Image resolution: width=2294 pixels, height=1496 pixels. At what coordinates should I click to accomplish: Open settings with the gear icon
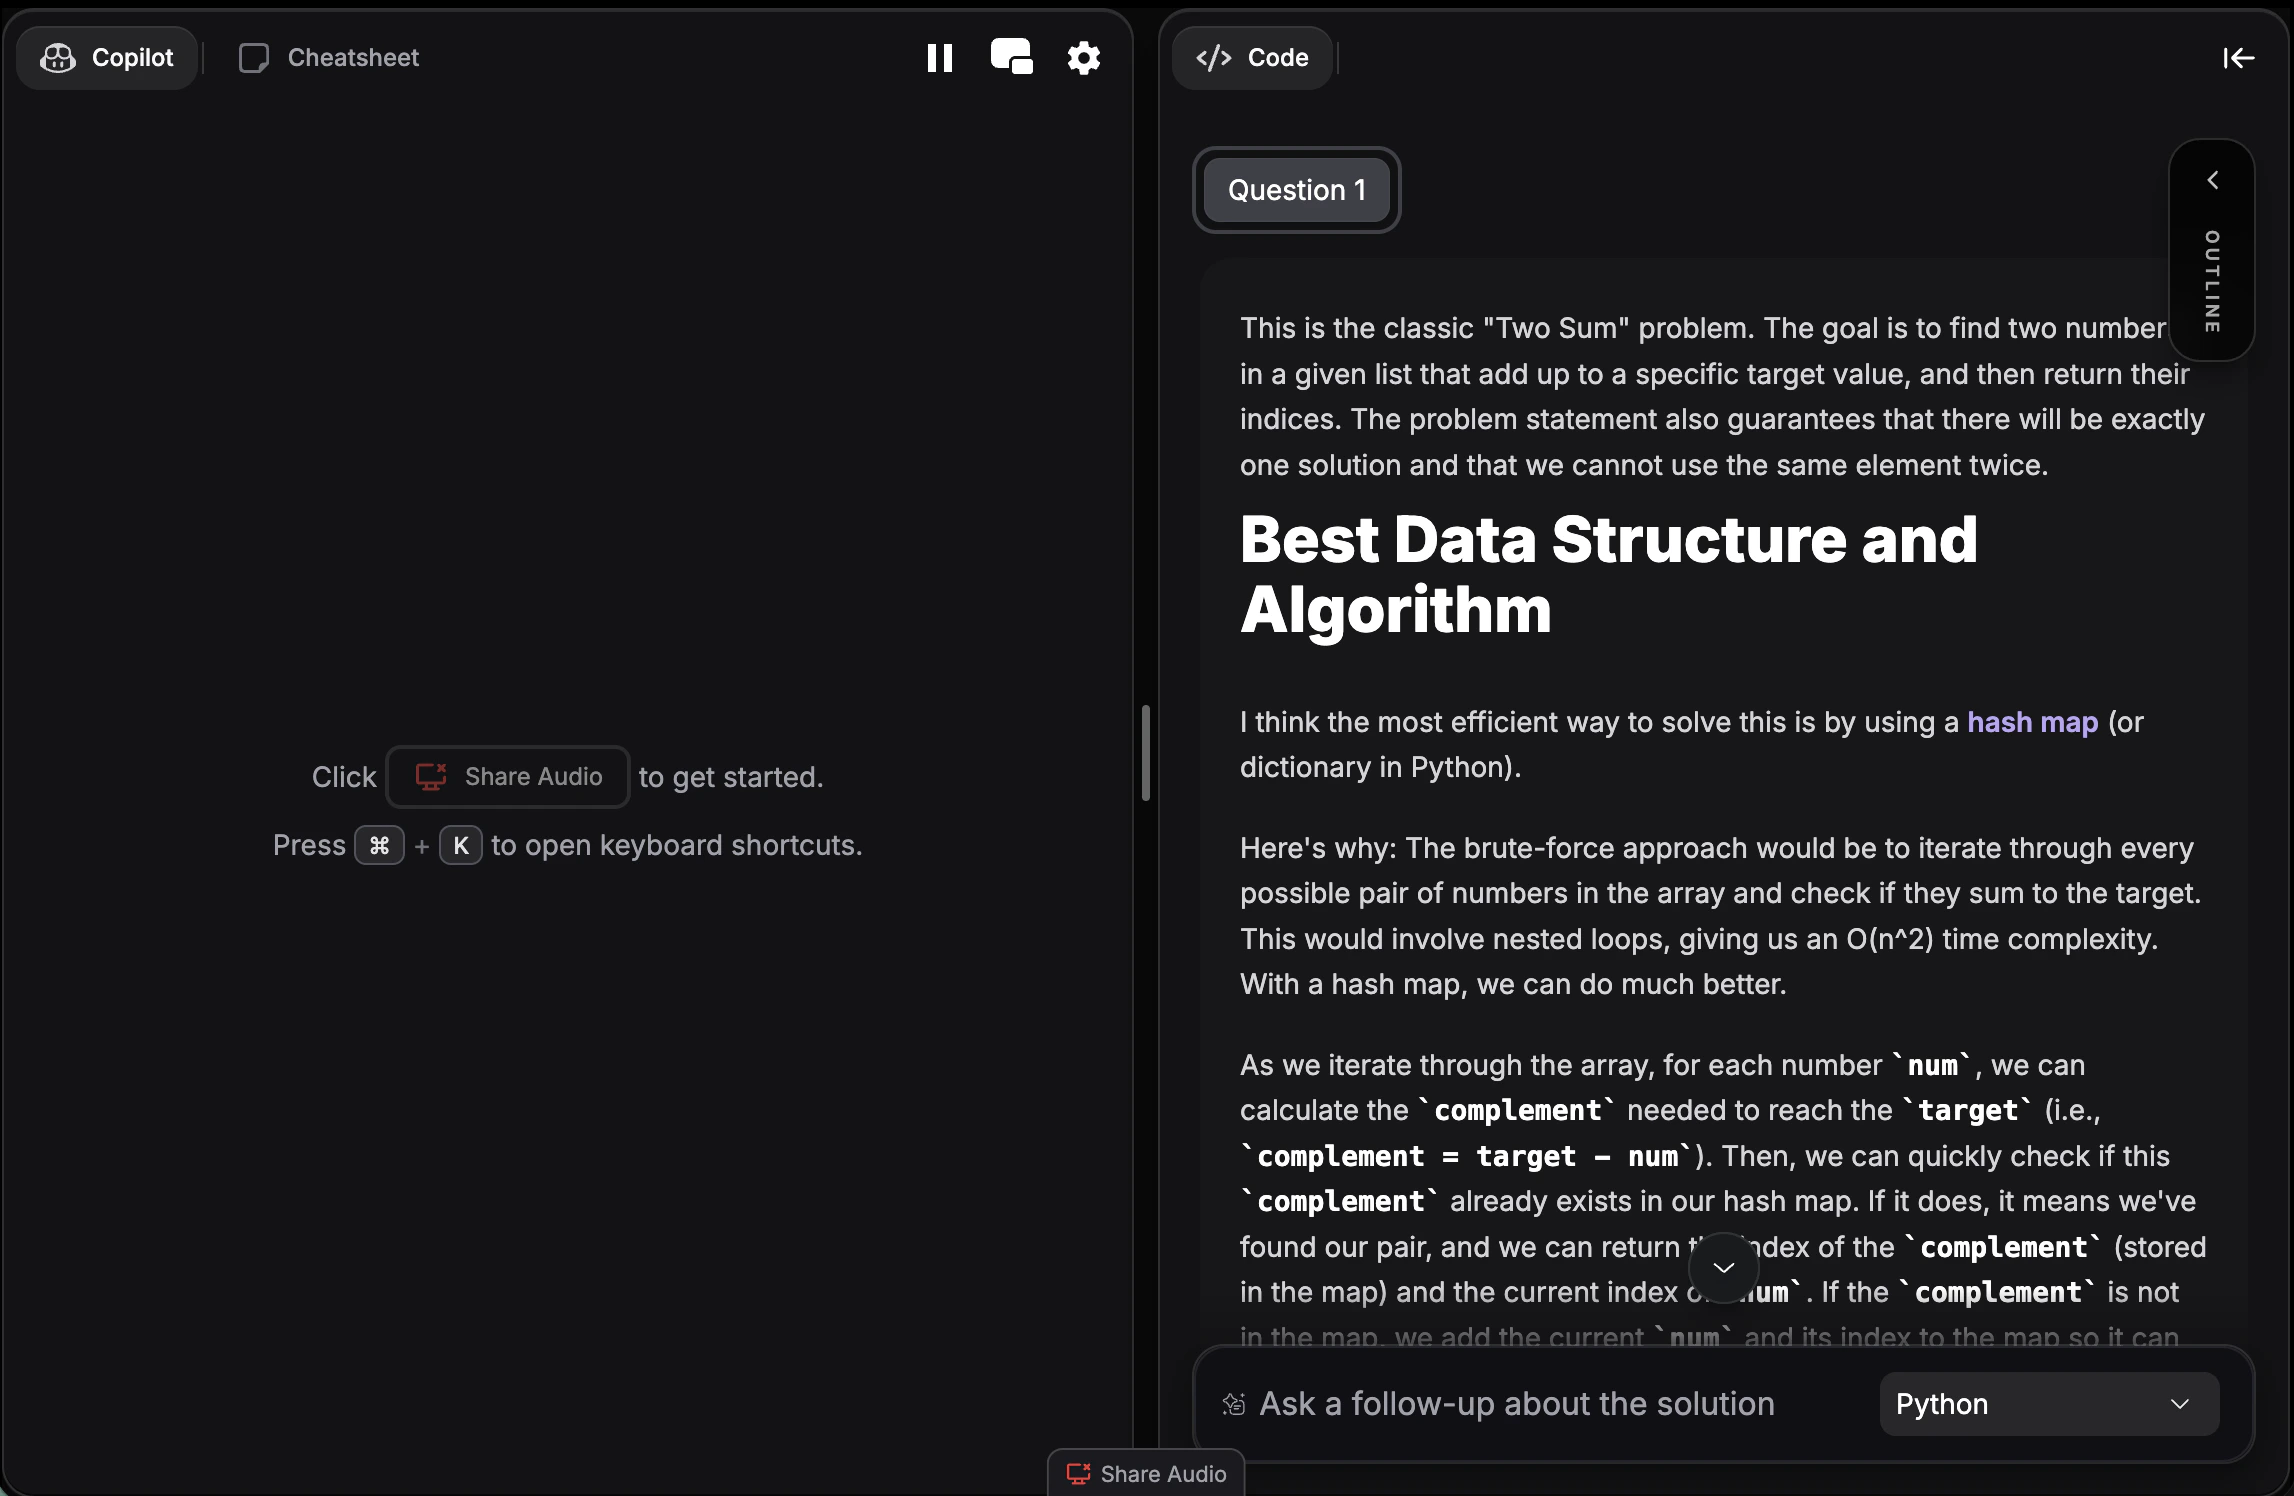click(x=1083, y=58)
